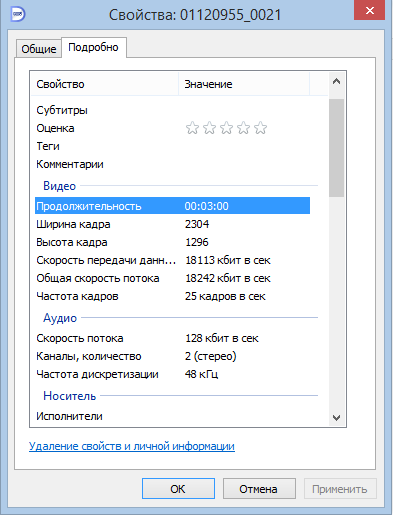Click the 25 кадров в сек value
The width and height of the screenshot is (393, 515).
(x=225, y=296)
